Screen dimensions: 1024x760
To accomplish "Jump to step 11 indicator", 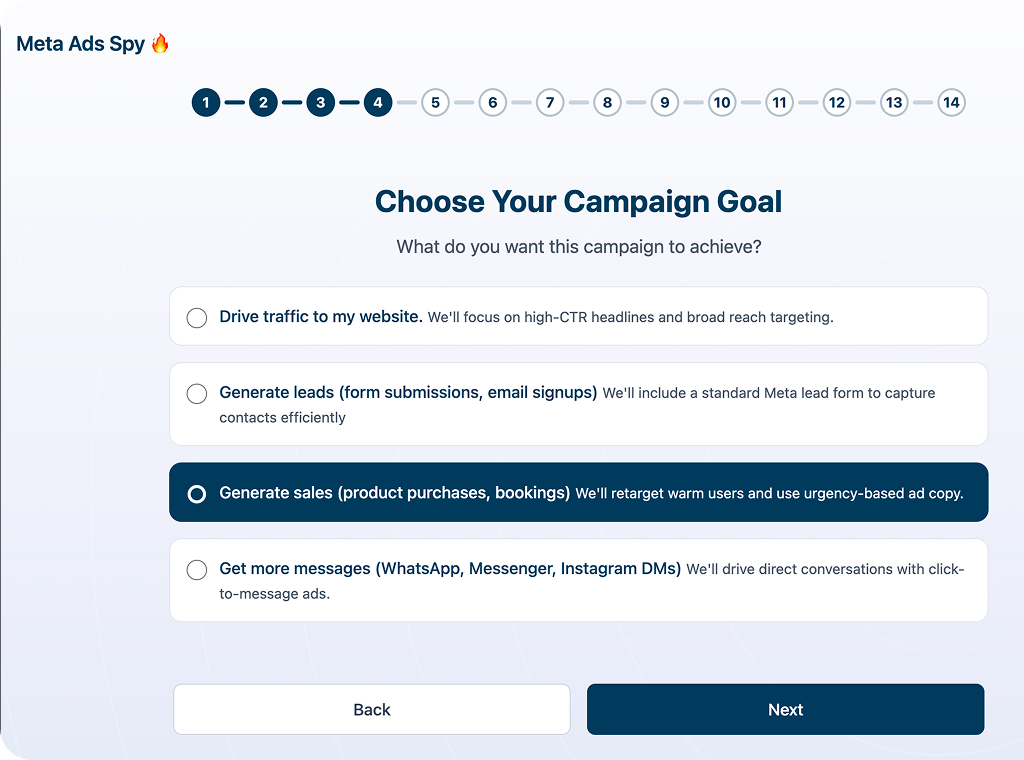I will [x=779, y=102].
